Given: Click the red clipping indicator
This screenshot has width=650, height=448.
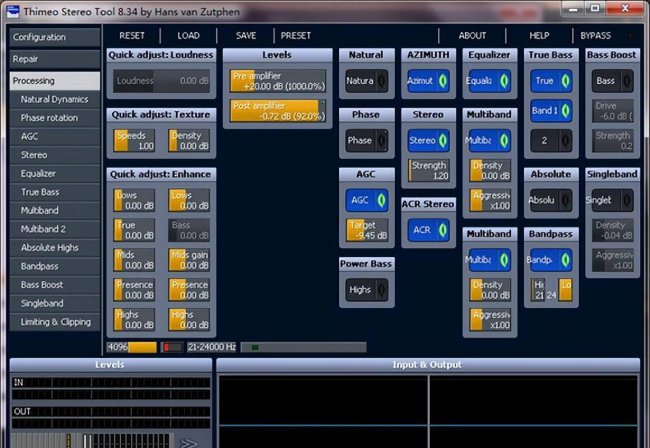Looking at the screenshot, I should click(x=172, y=347).
